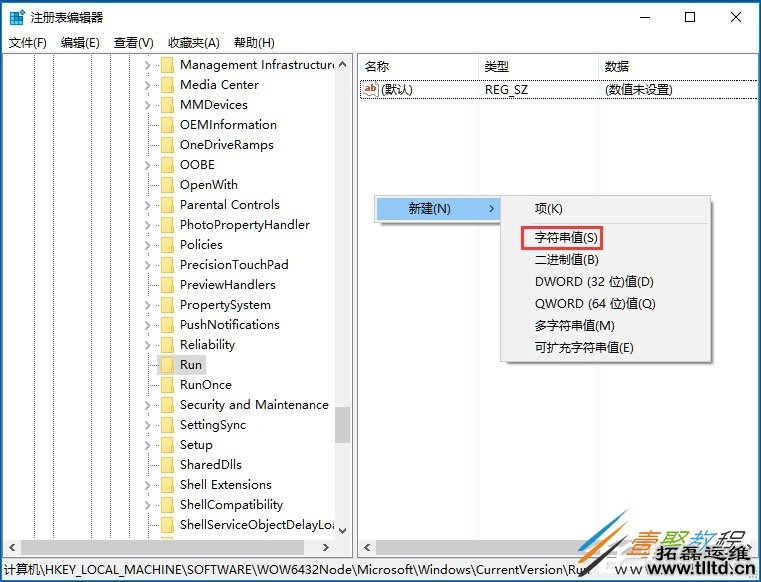Click the Reliability folder icon
The height and width of the screenshot is (582, 761).
point(167,345)
